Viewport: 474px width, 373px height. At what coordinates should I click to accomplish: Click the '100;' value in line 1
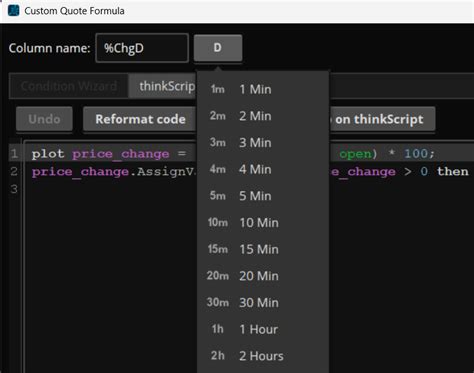coord(419,154)
